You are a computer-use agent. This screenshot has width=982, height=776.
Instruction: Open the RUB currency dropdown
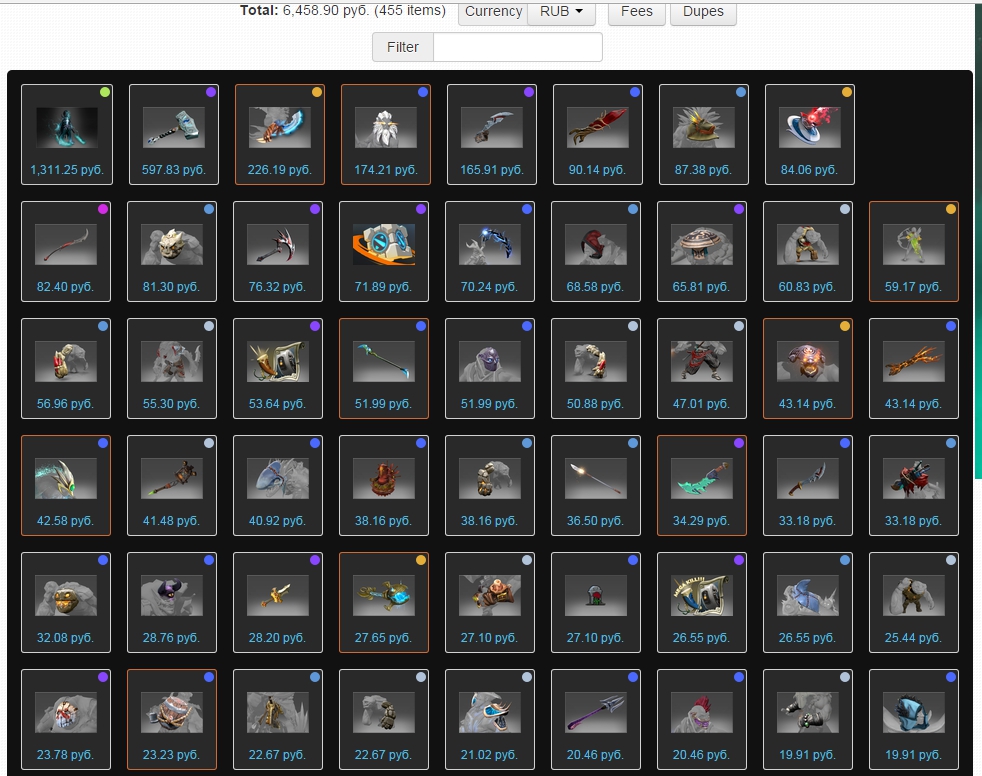click(561, 12)
